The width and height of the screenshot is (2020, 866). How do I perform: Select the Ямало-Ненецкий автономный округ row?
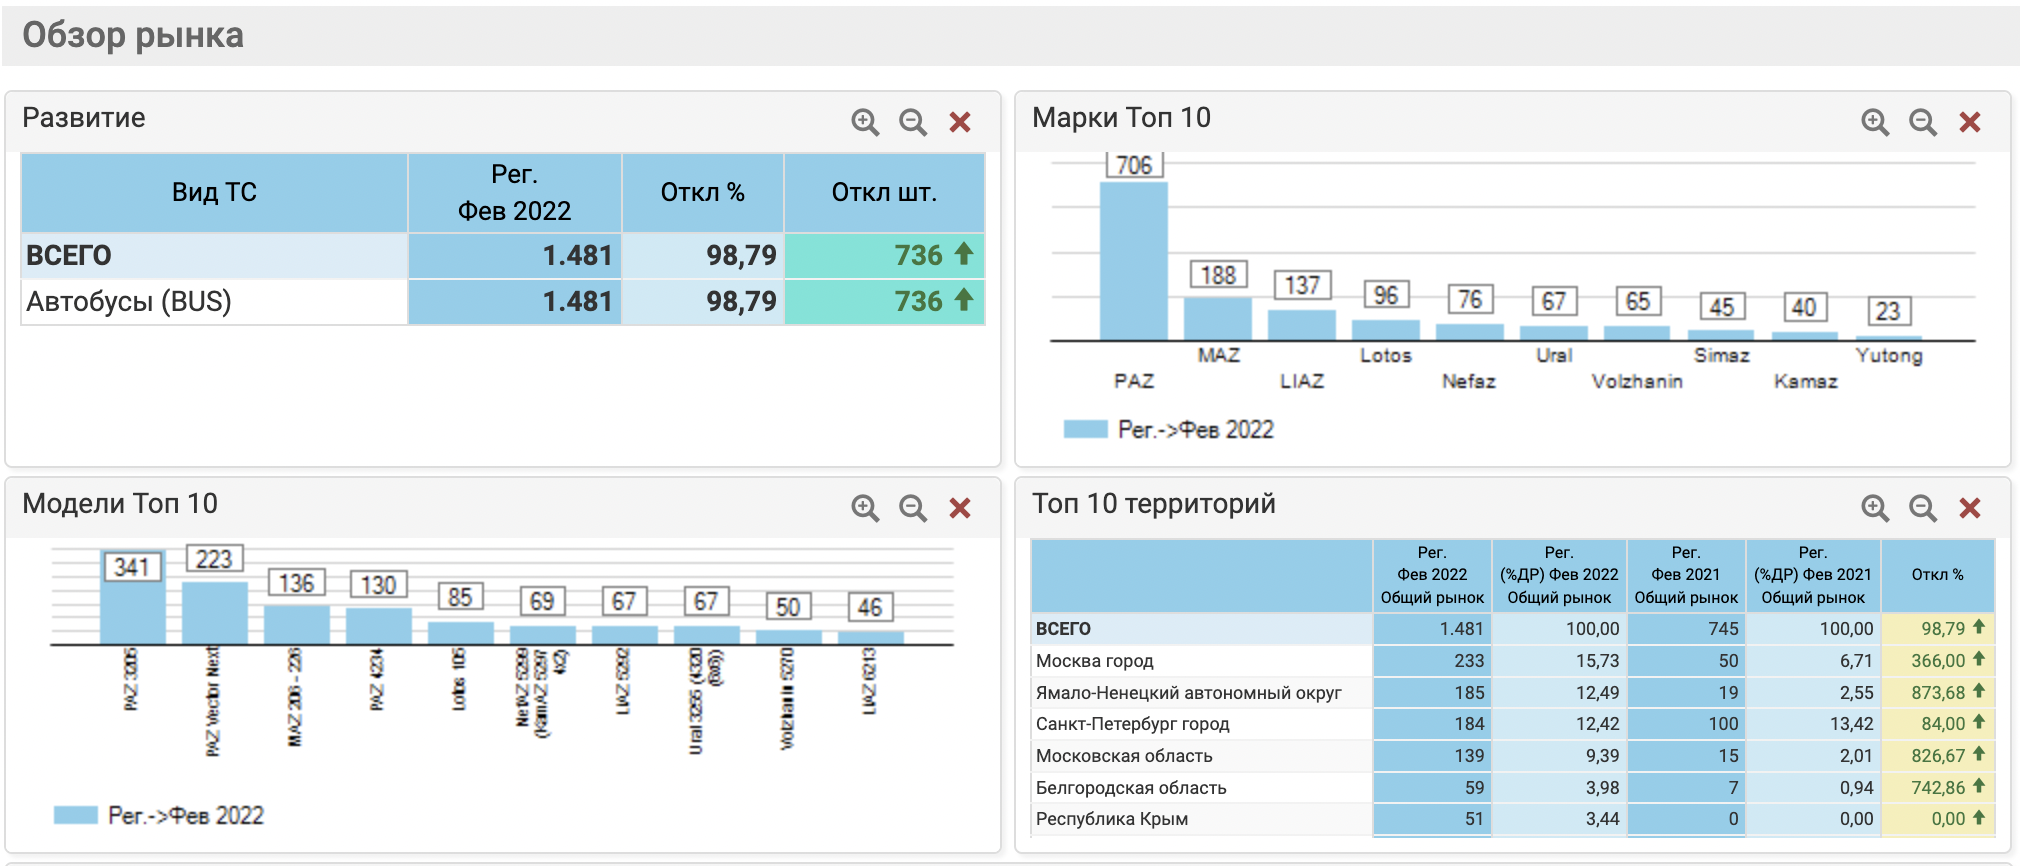coord(1188,693)
